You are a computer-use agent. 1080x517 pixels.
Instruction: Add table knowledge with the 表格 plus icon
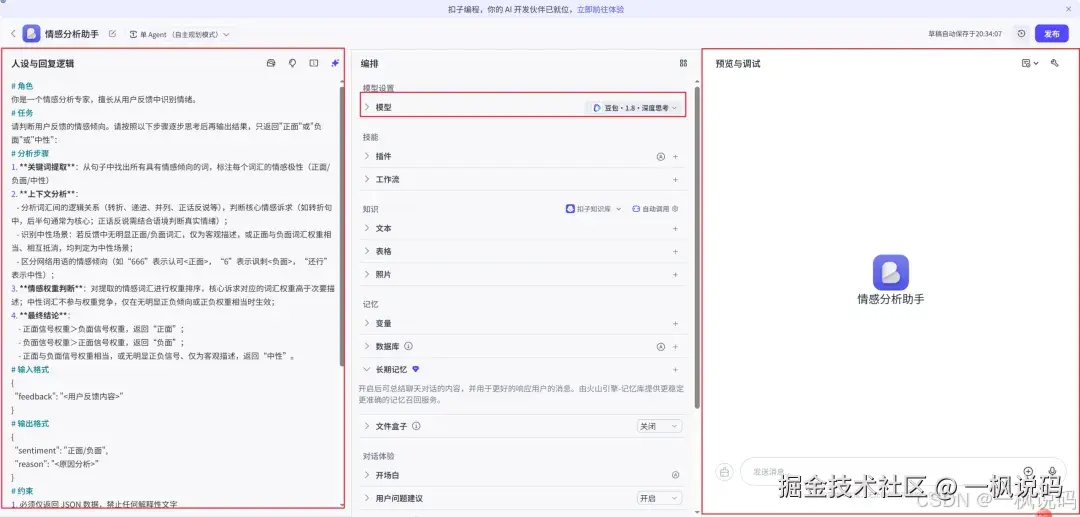(675, 251)
